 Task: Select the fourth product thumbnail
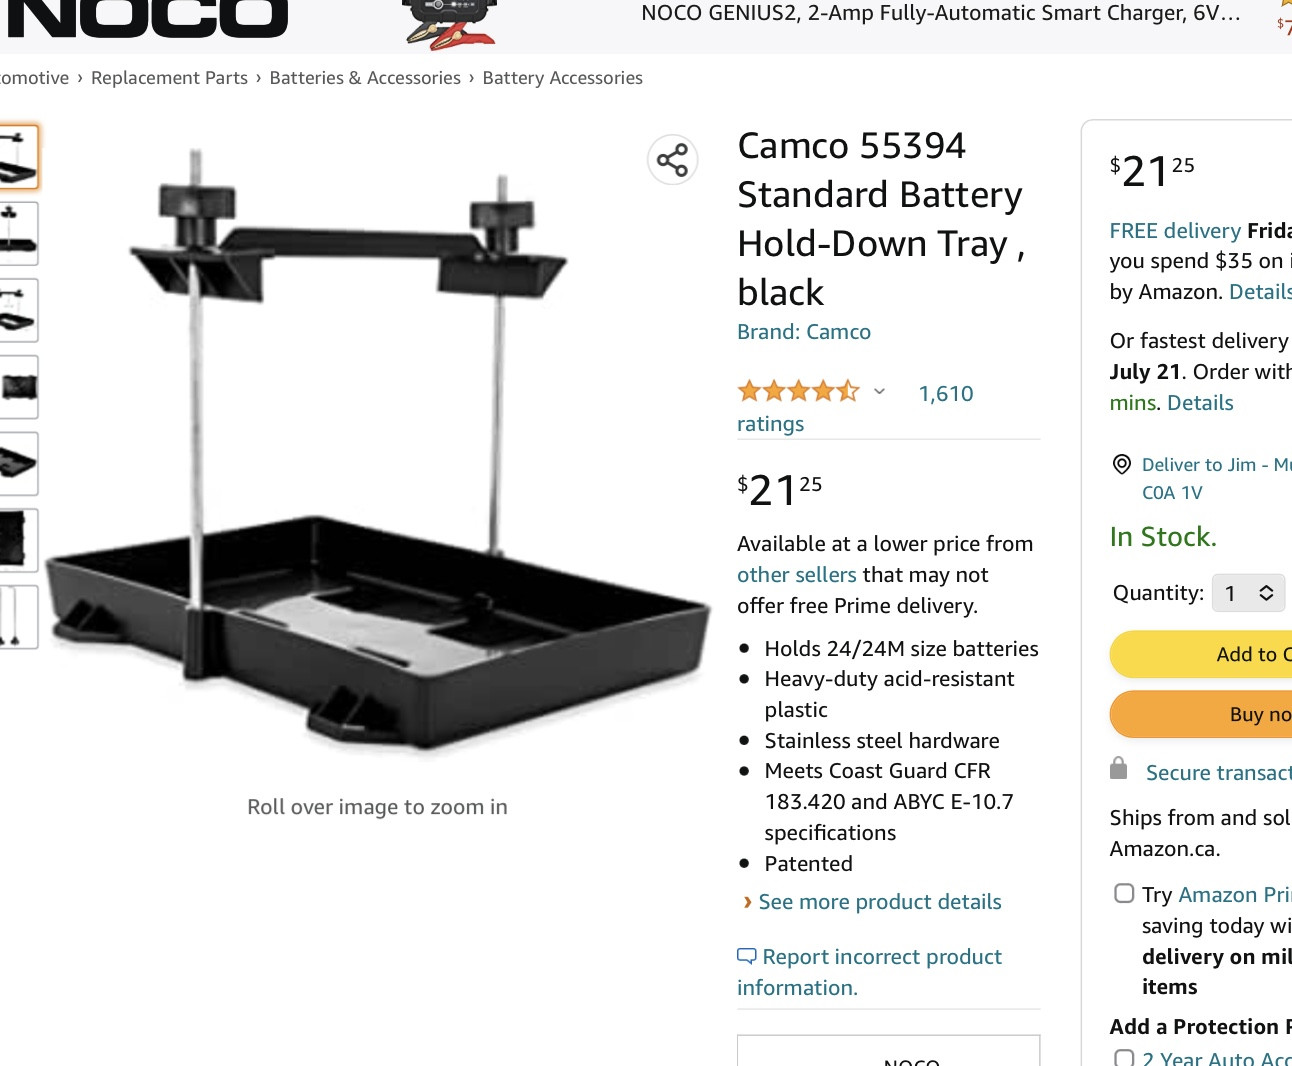pyautogui.click(x=18, y=387)
